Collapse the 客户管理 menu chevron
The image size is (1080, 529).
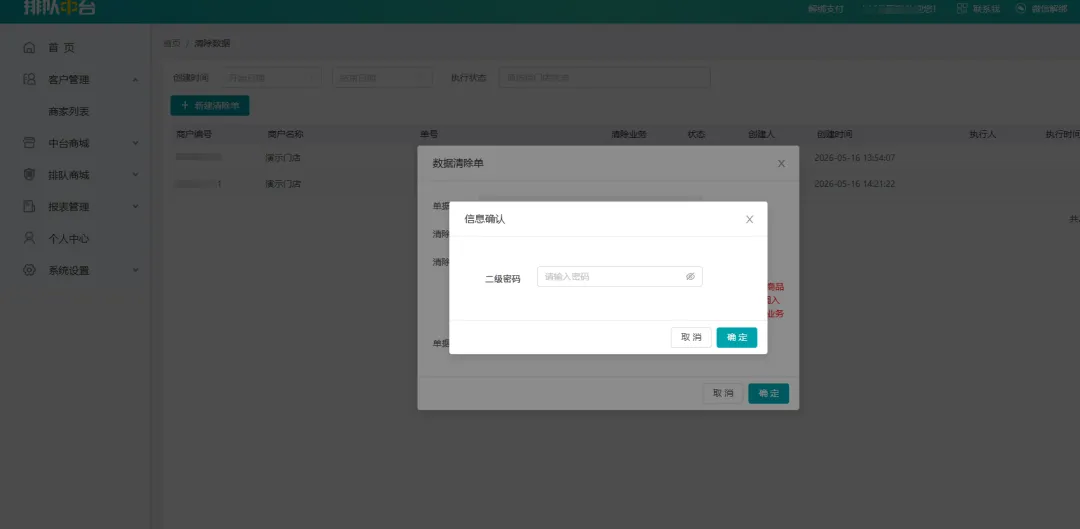point(135,80)
